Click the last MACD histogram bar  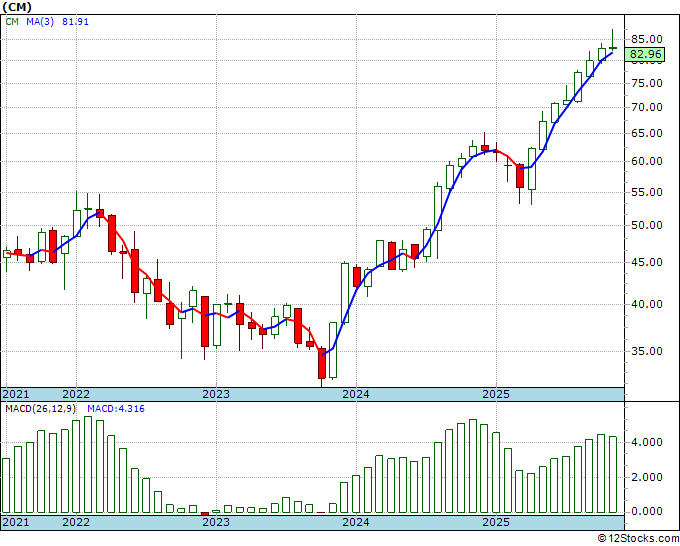[x=613, y=474]
